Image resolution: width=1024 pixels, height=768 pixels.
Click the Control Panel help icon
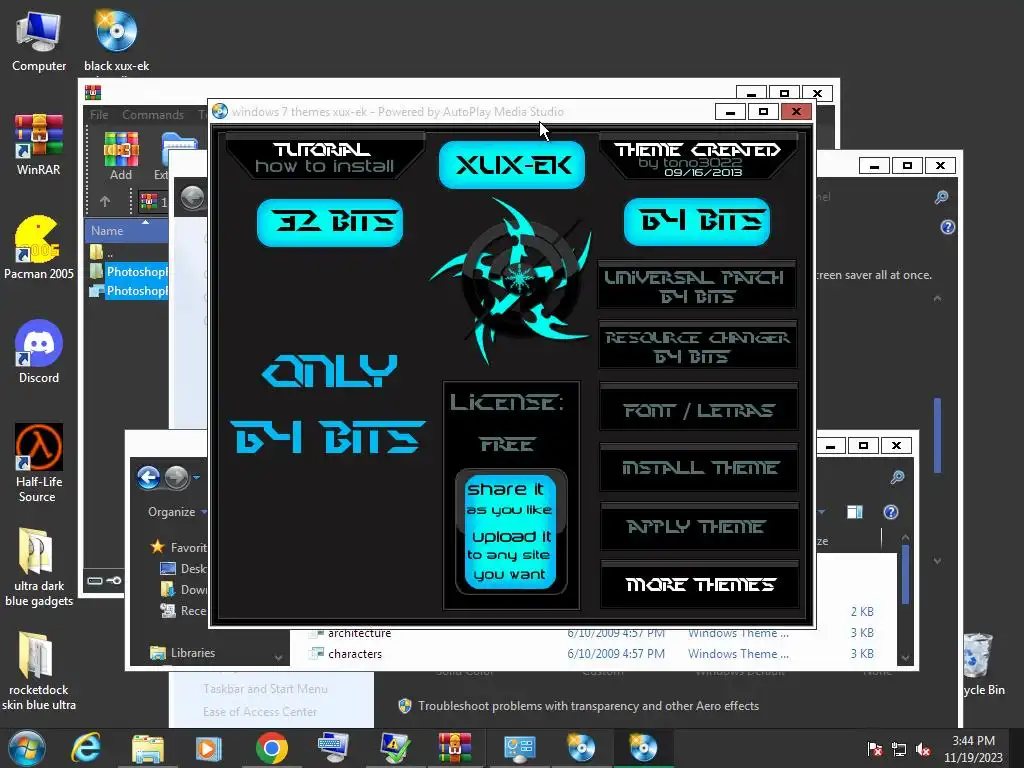click(x=948, y=227)
